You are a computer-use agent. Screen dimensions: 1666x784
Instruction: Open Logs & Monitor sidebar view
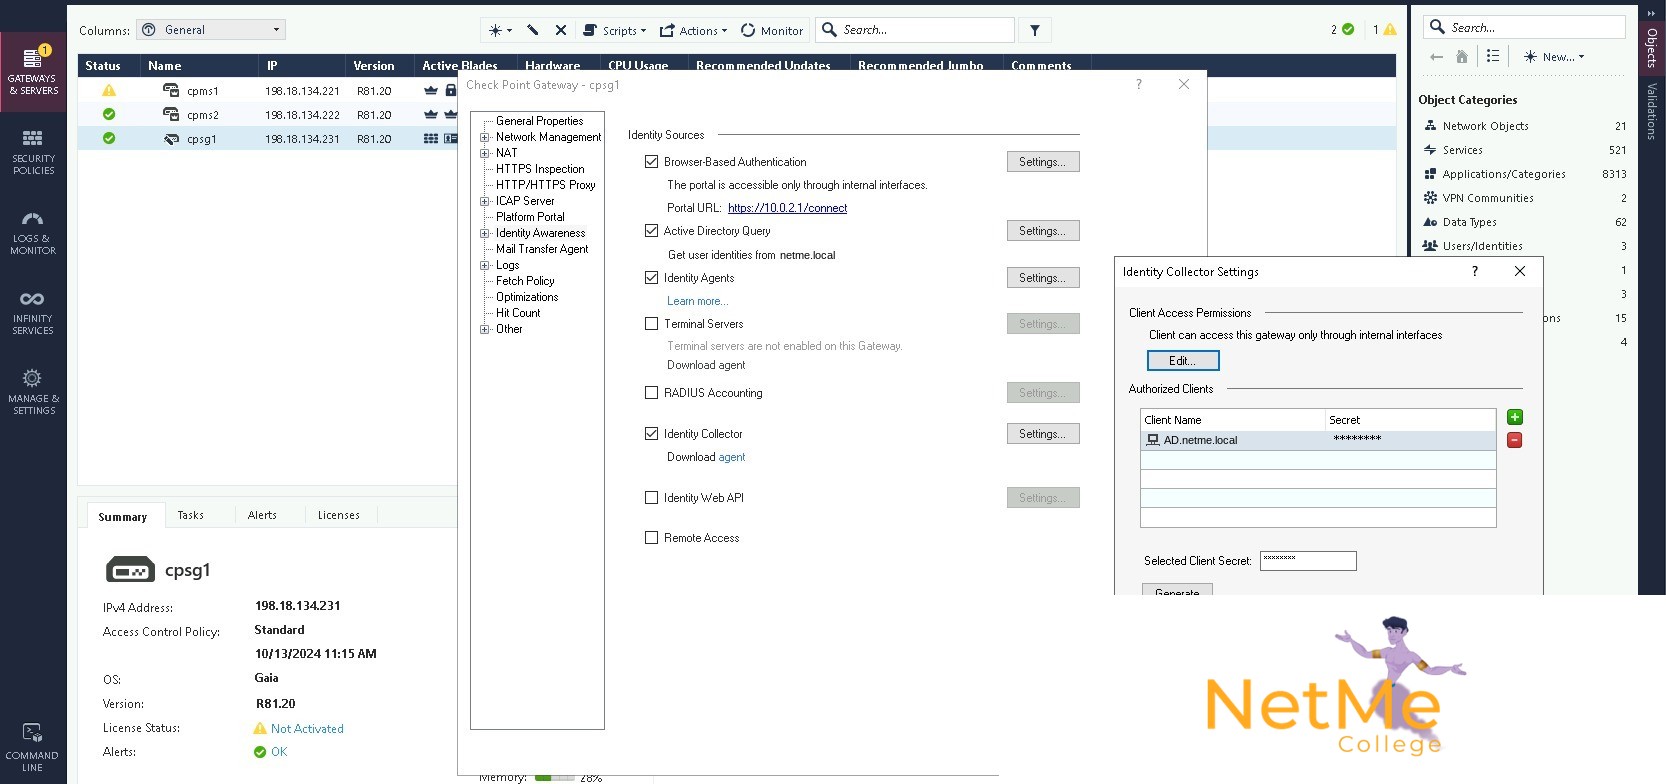[x=33, y=232]
